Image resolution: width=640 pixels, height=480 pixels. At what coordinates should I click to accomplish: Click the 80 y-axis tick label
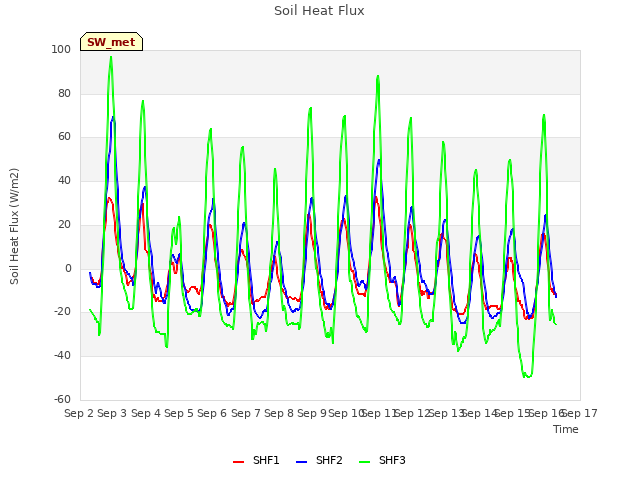[x=64, y=93]
